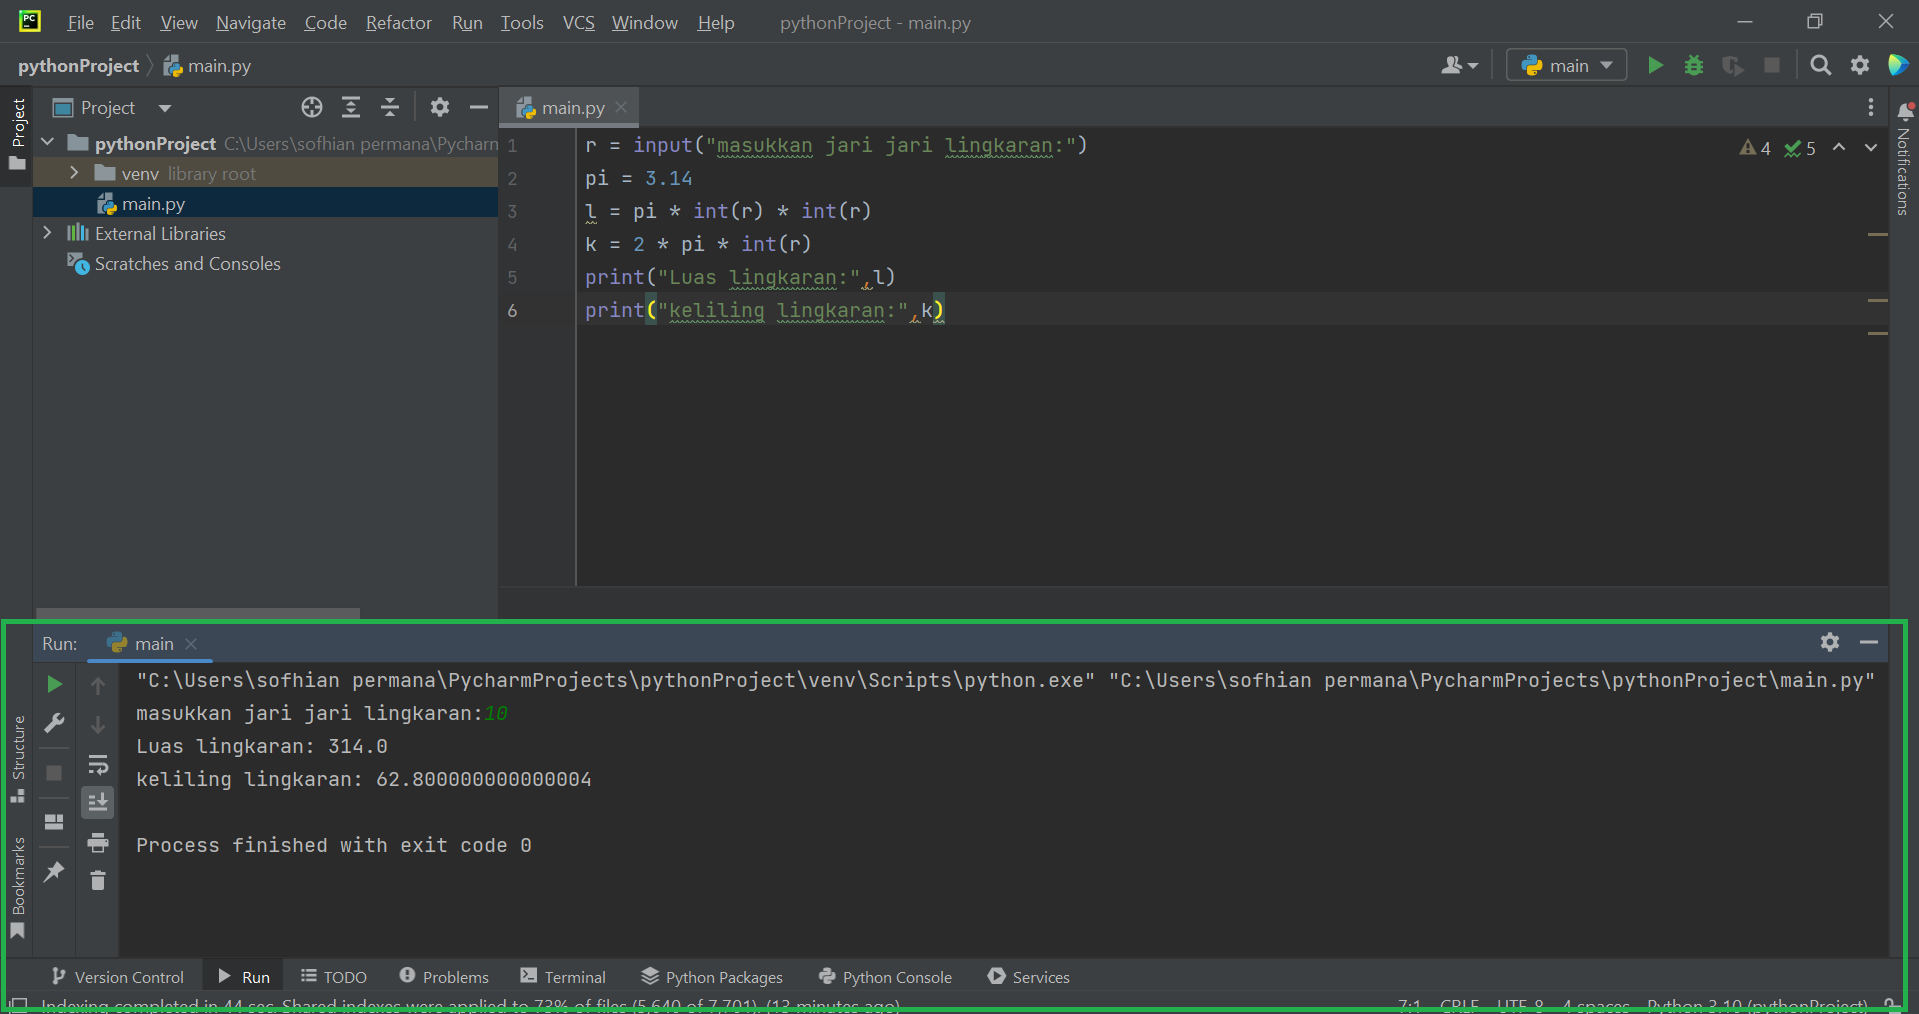This screenshot has height=1014, width=1919.
Task: Click the select opened file target icon
Action: [312, 107]
